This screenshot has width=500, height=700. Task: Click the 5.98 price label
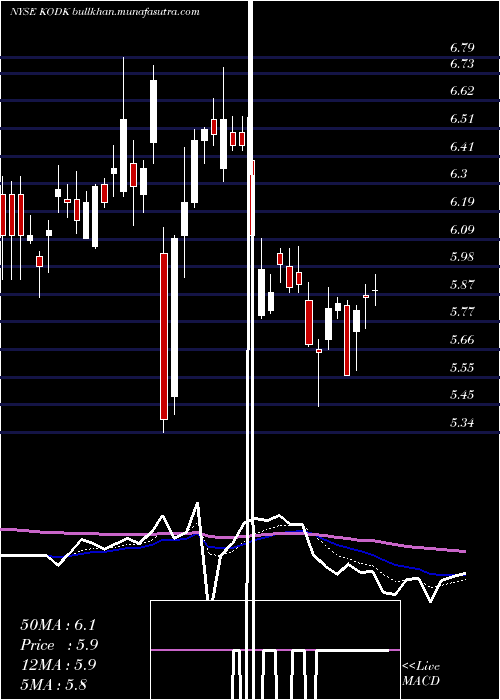pyautogui.click(x=462, y=257)
